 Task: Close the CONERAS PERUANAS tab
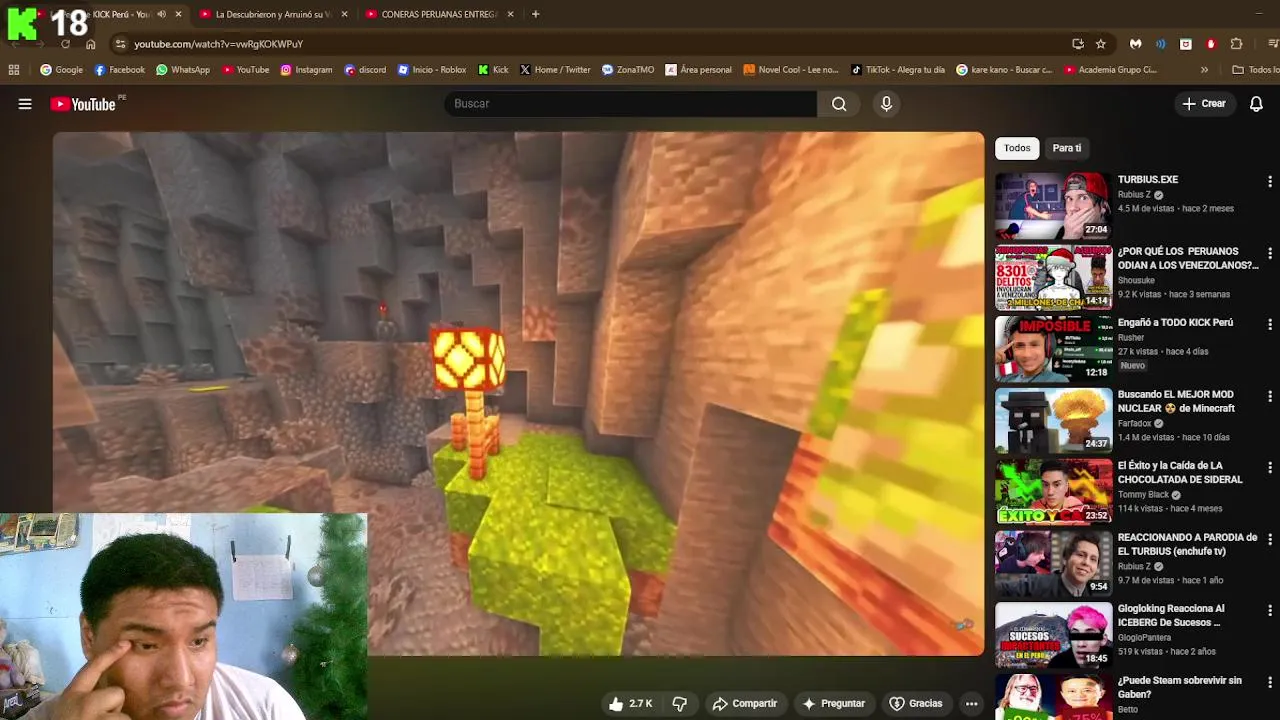[510, 14]
